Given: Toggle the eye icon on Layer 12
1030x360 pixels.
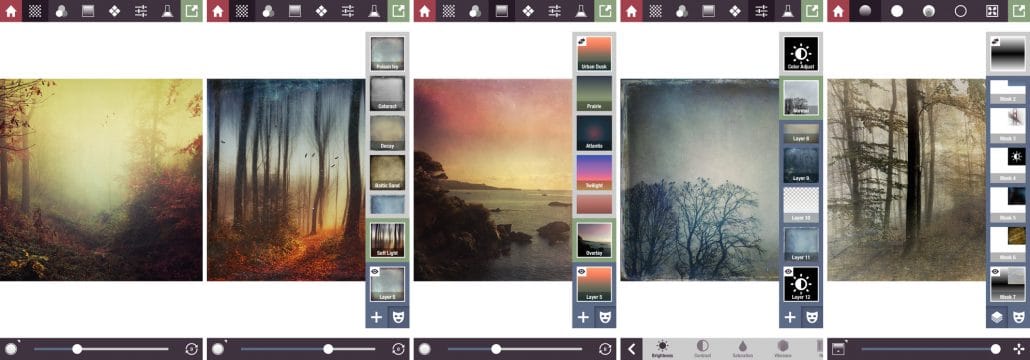Looking at the screenshot, I should pos(788,271).
